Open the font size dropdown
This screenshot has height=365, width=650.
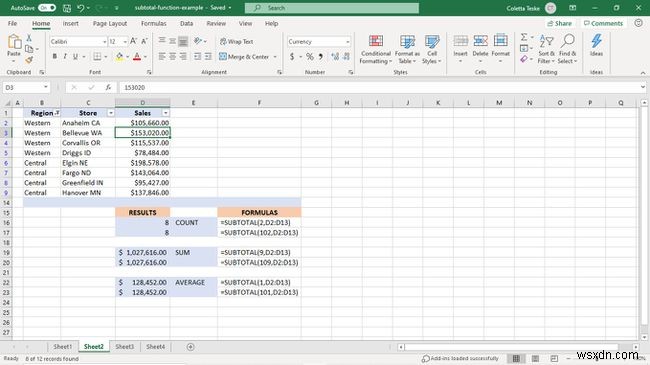125,41
